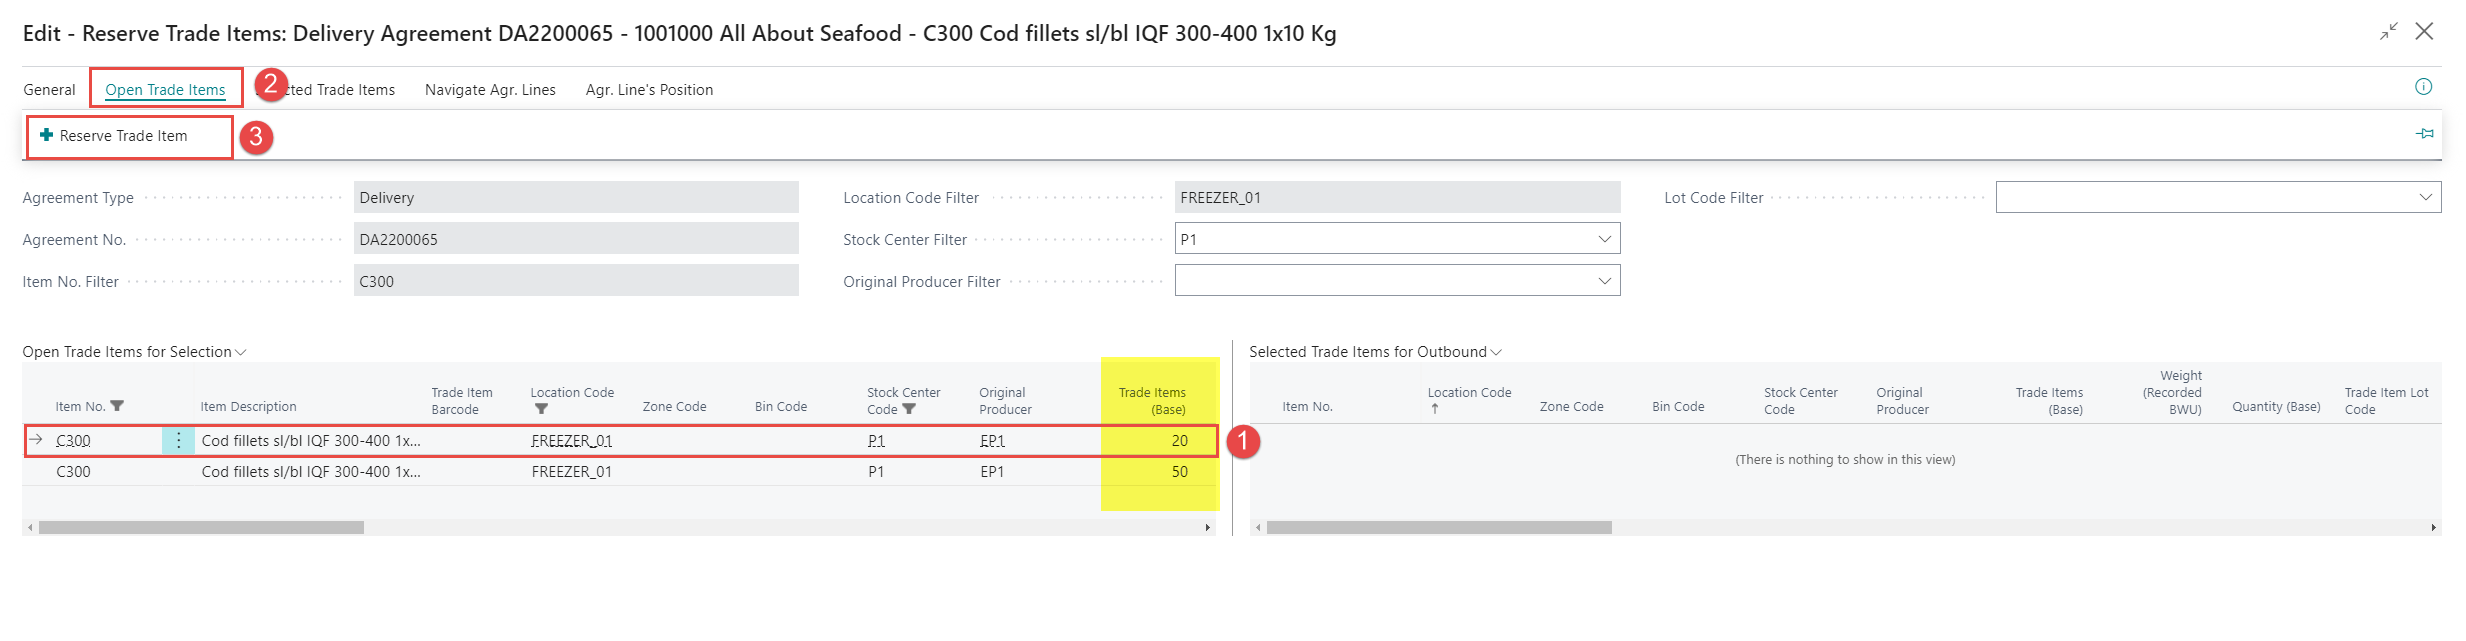Open the Navigate Agr. Lines tab
The image size is (2466, 641).
490,90
